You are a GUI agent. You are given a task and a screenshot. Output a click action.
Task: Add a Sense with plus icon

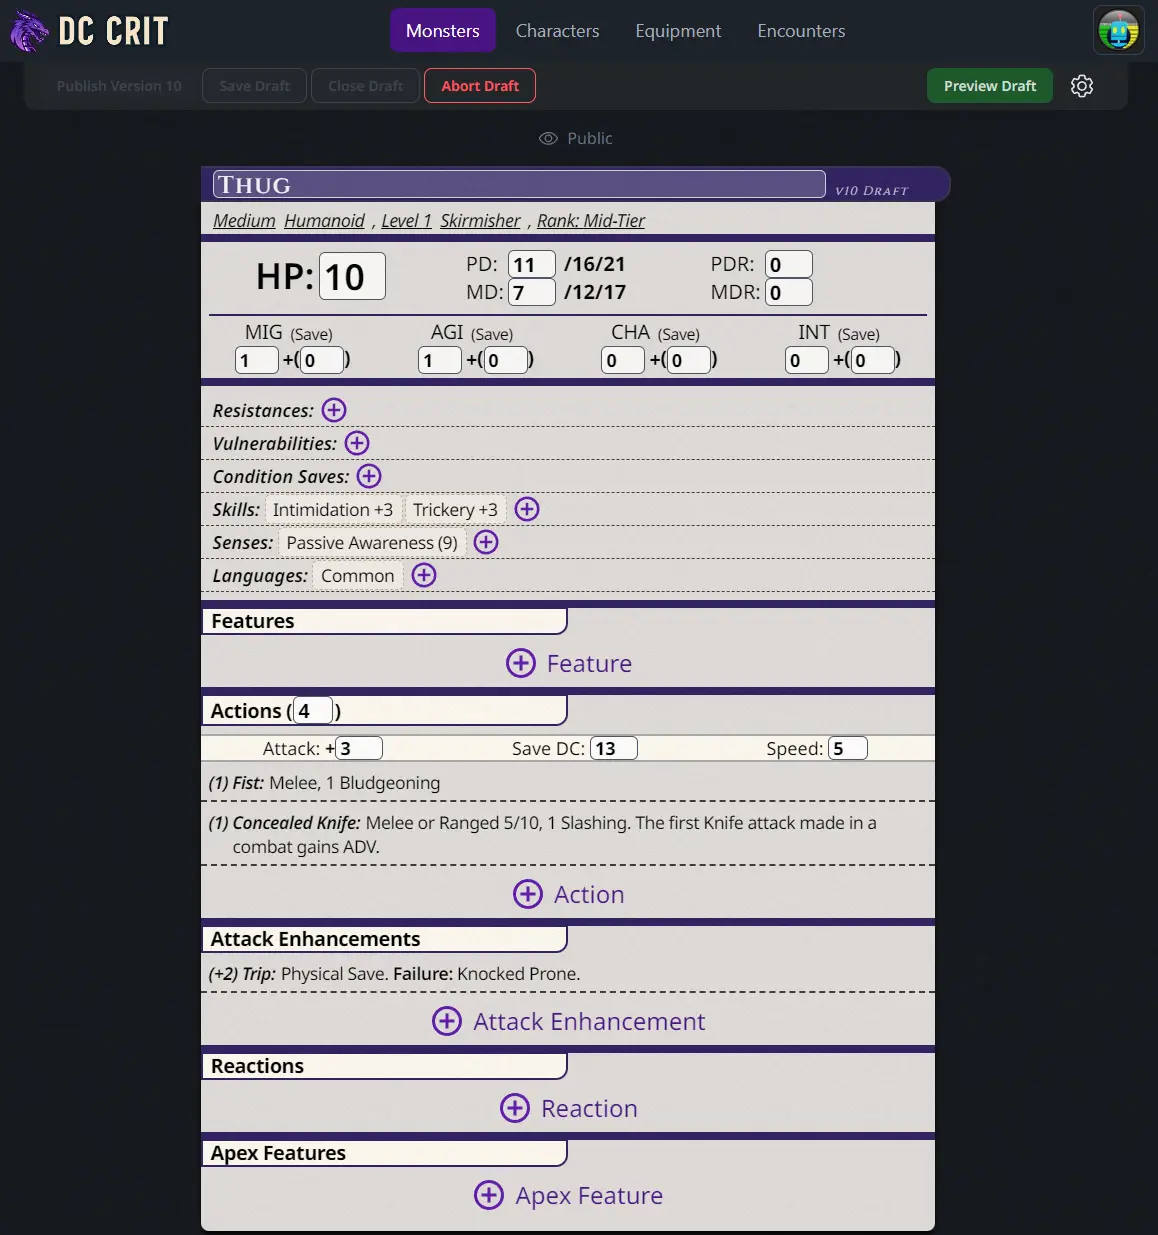pyautogui.click(x=486, y=542)
